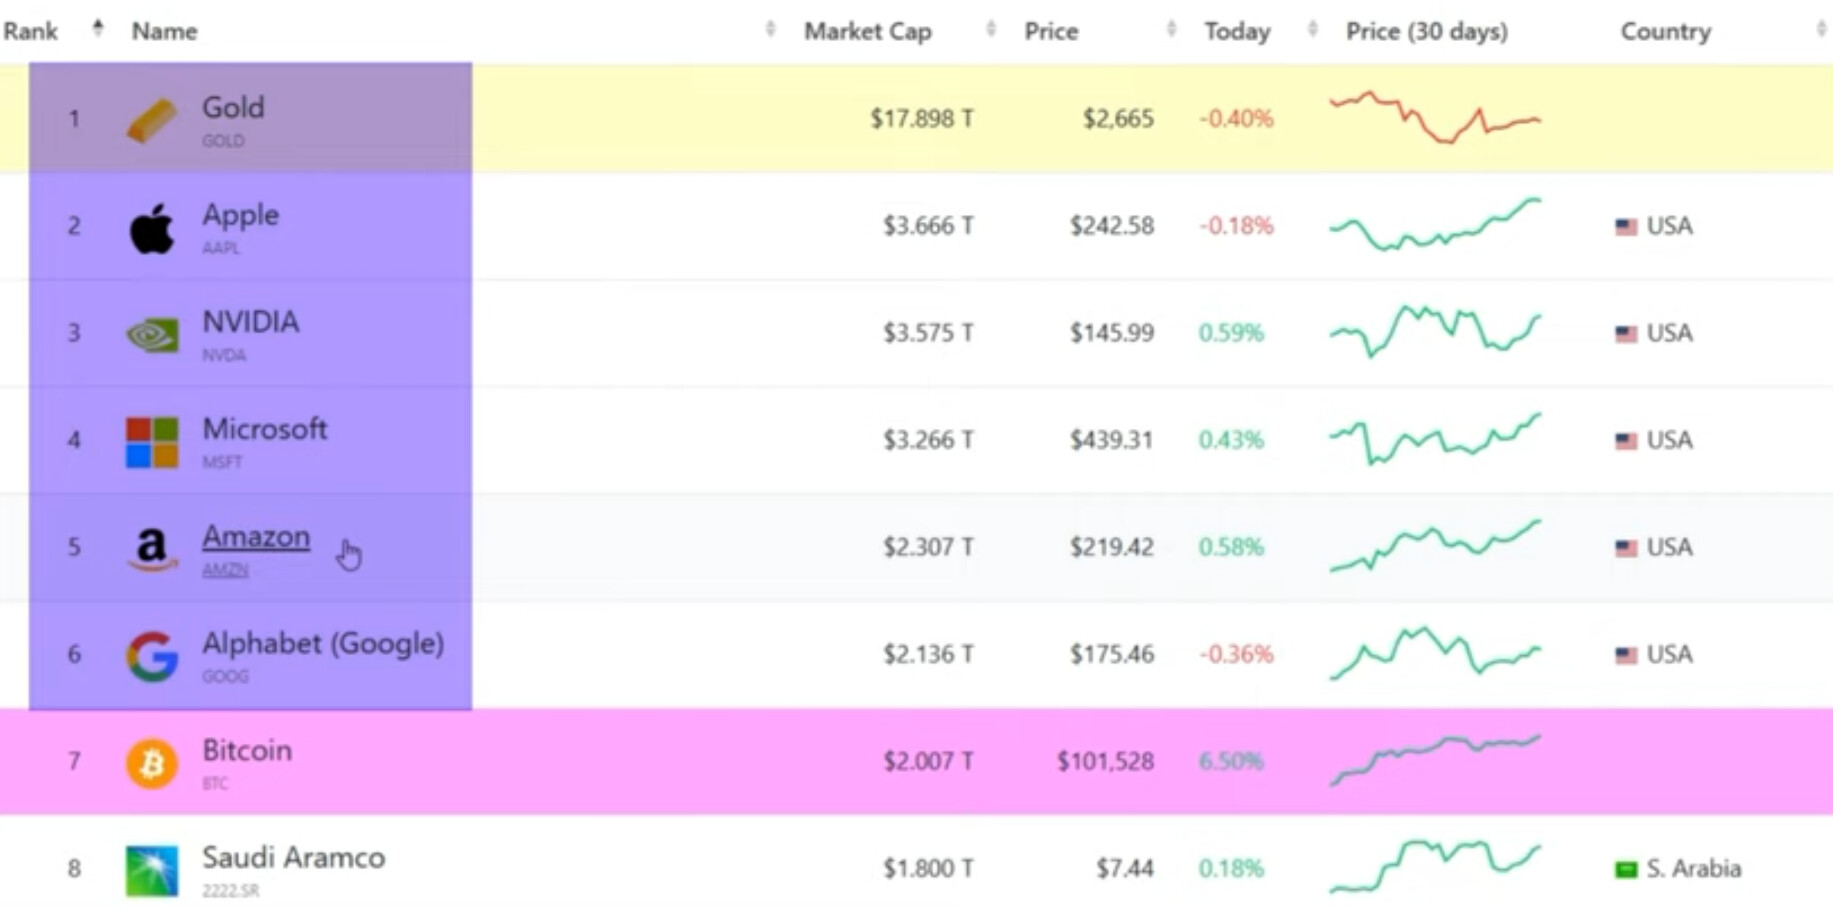Click Apple market cap $3.666 T
The image size is (1833, 912).
coord(928,226)
